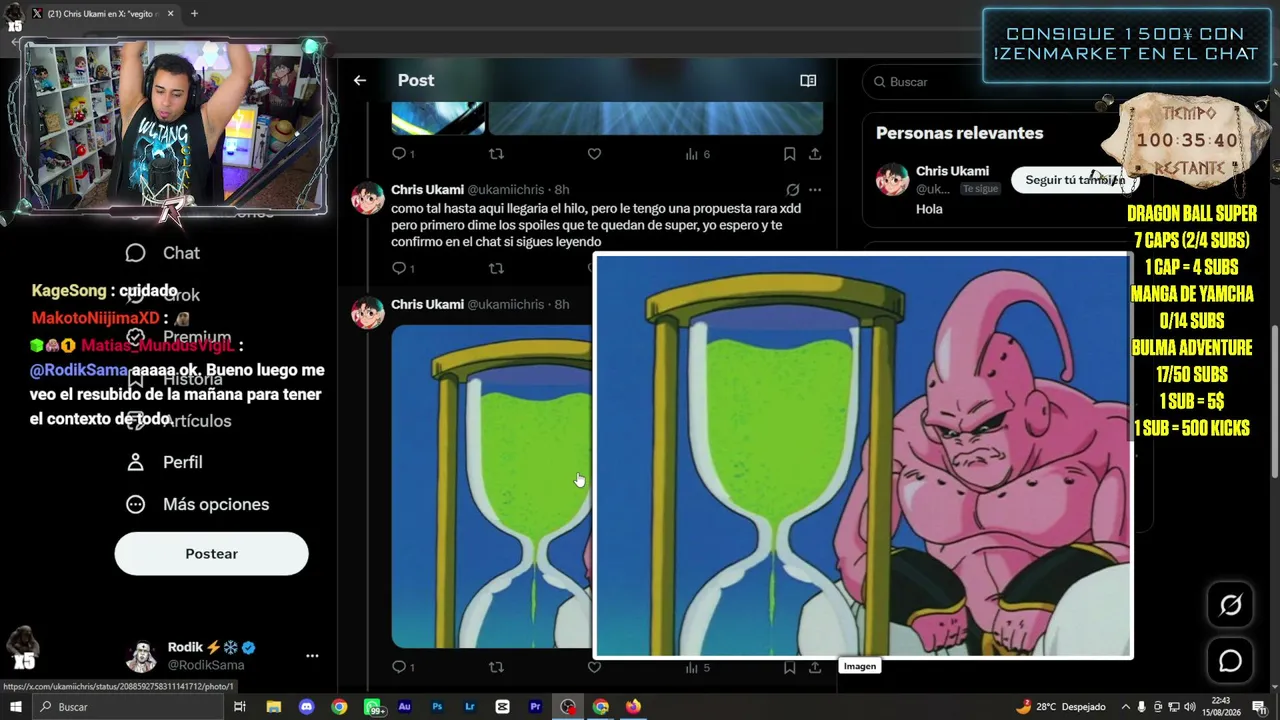Repost the 'como tal hasta aqui' post
Image resolution: width=1280 pixels, height=720 pixels.
(496, 268)
